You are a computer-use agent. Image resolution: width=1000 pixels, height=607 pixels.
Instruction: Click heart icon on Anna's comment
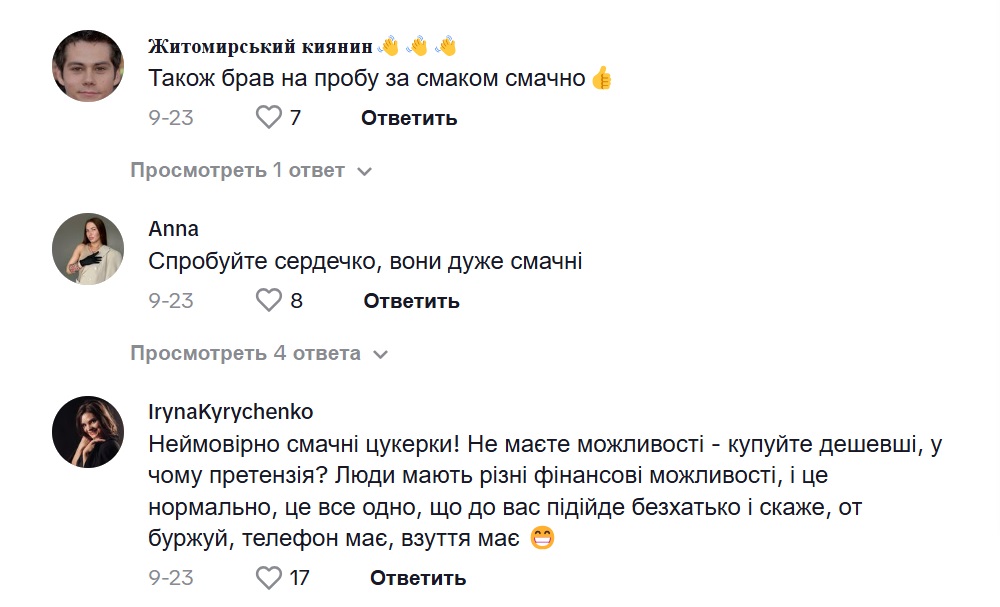click(x=269, y=300)
